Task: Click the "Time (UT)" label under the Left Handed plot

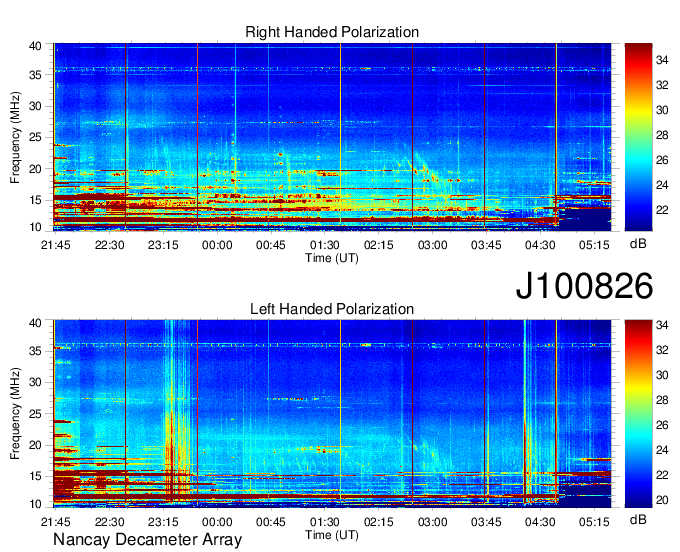Action: [332, 535]
